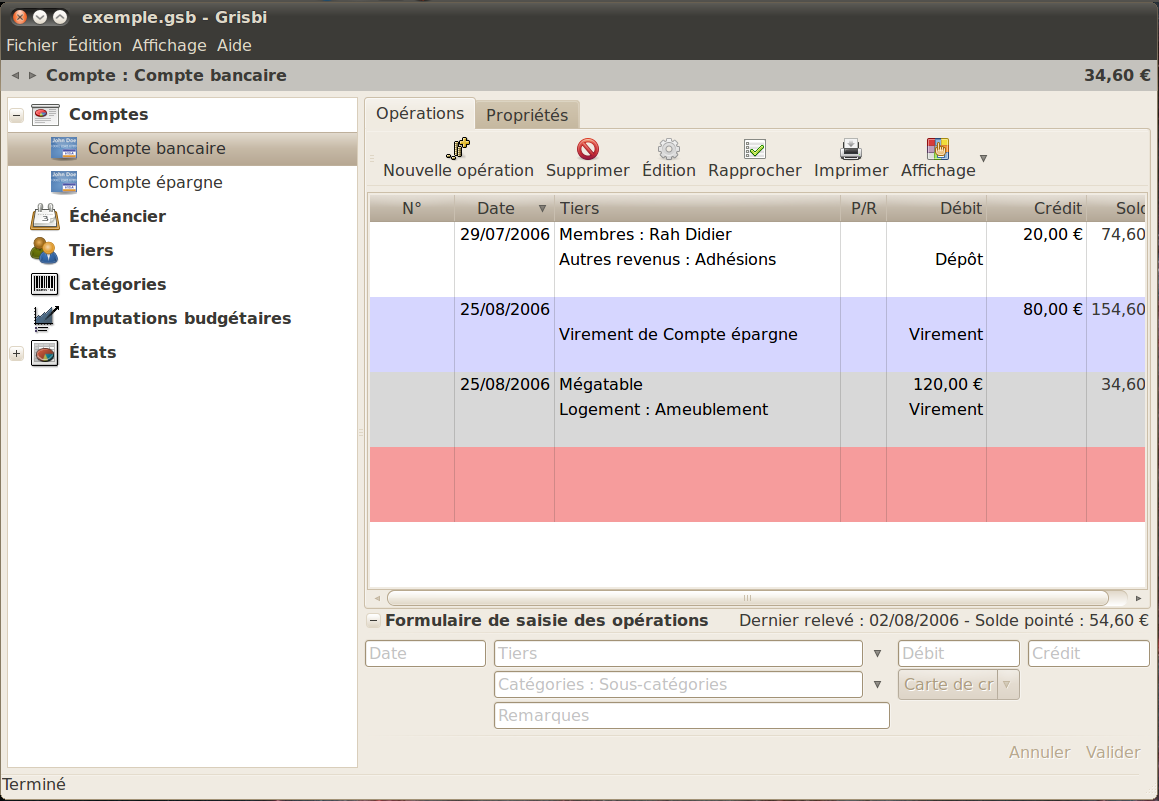Click the Date input field
The image size is (1159, 801).
[x=425, y=654]
